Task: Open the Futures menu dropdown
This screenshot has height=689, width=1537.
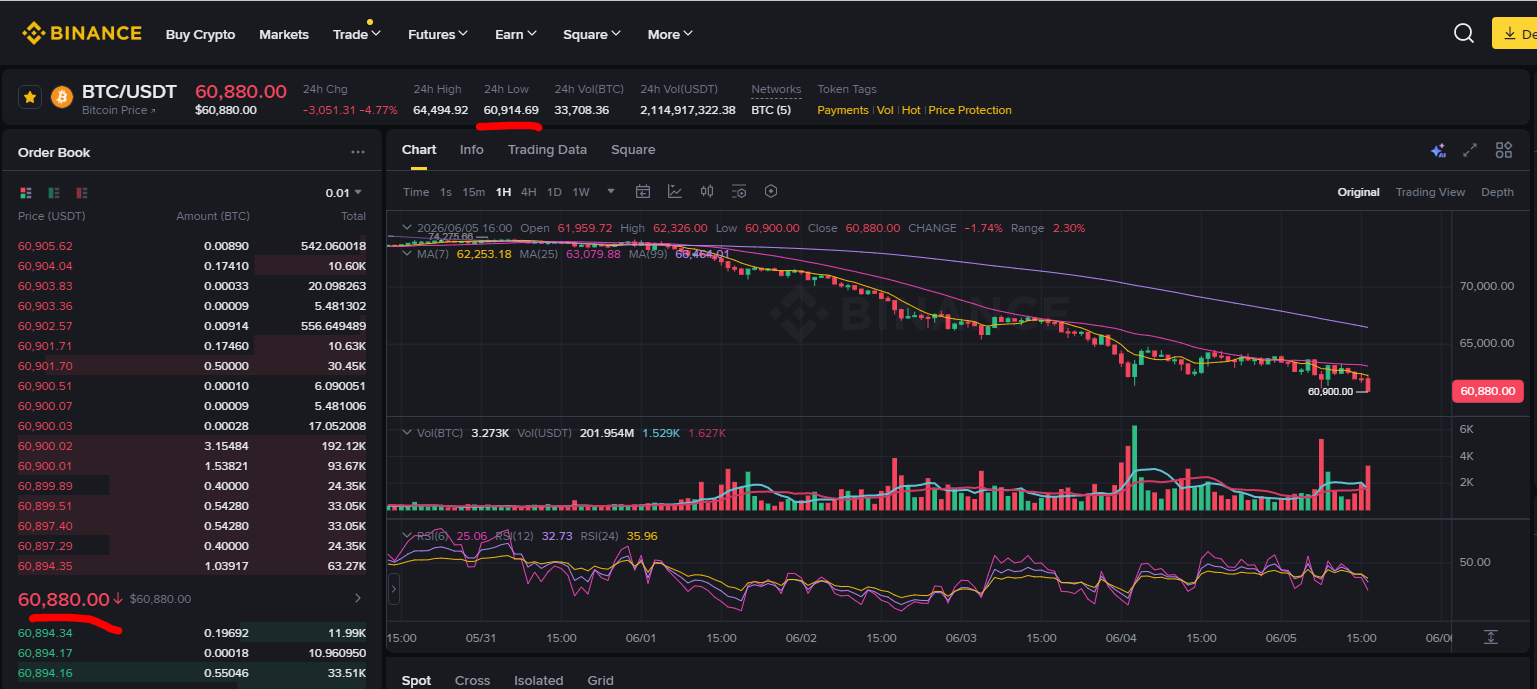Action: [x=438, y=34]
